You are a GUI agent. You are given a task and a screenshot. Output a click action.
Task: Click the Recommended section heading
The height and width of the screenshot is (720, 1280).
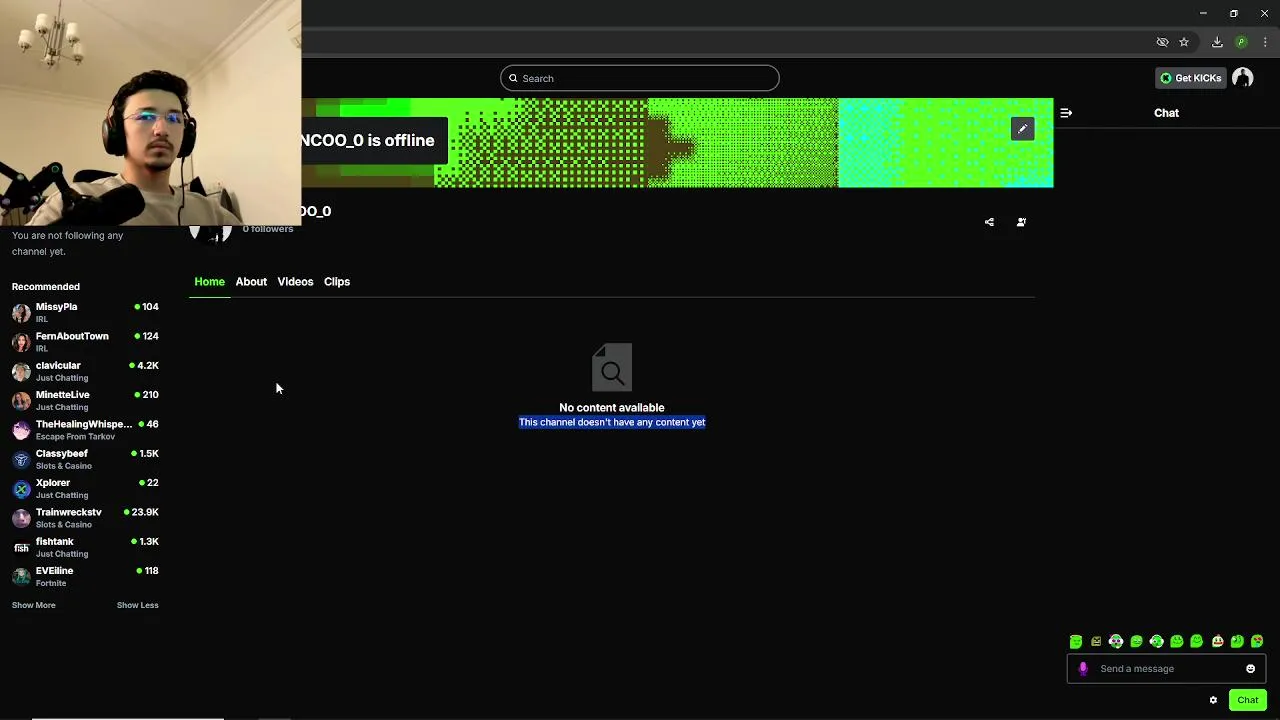click(46, 287)
